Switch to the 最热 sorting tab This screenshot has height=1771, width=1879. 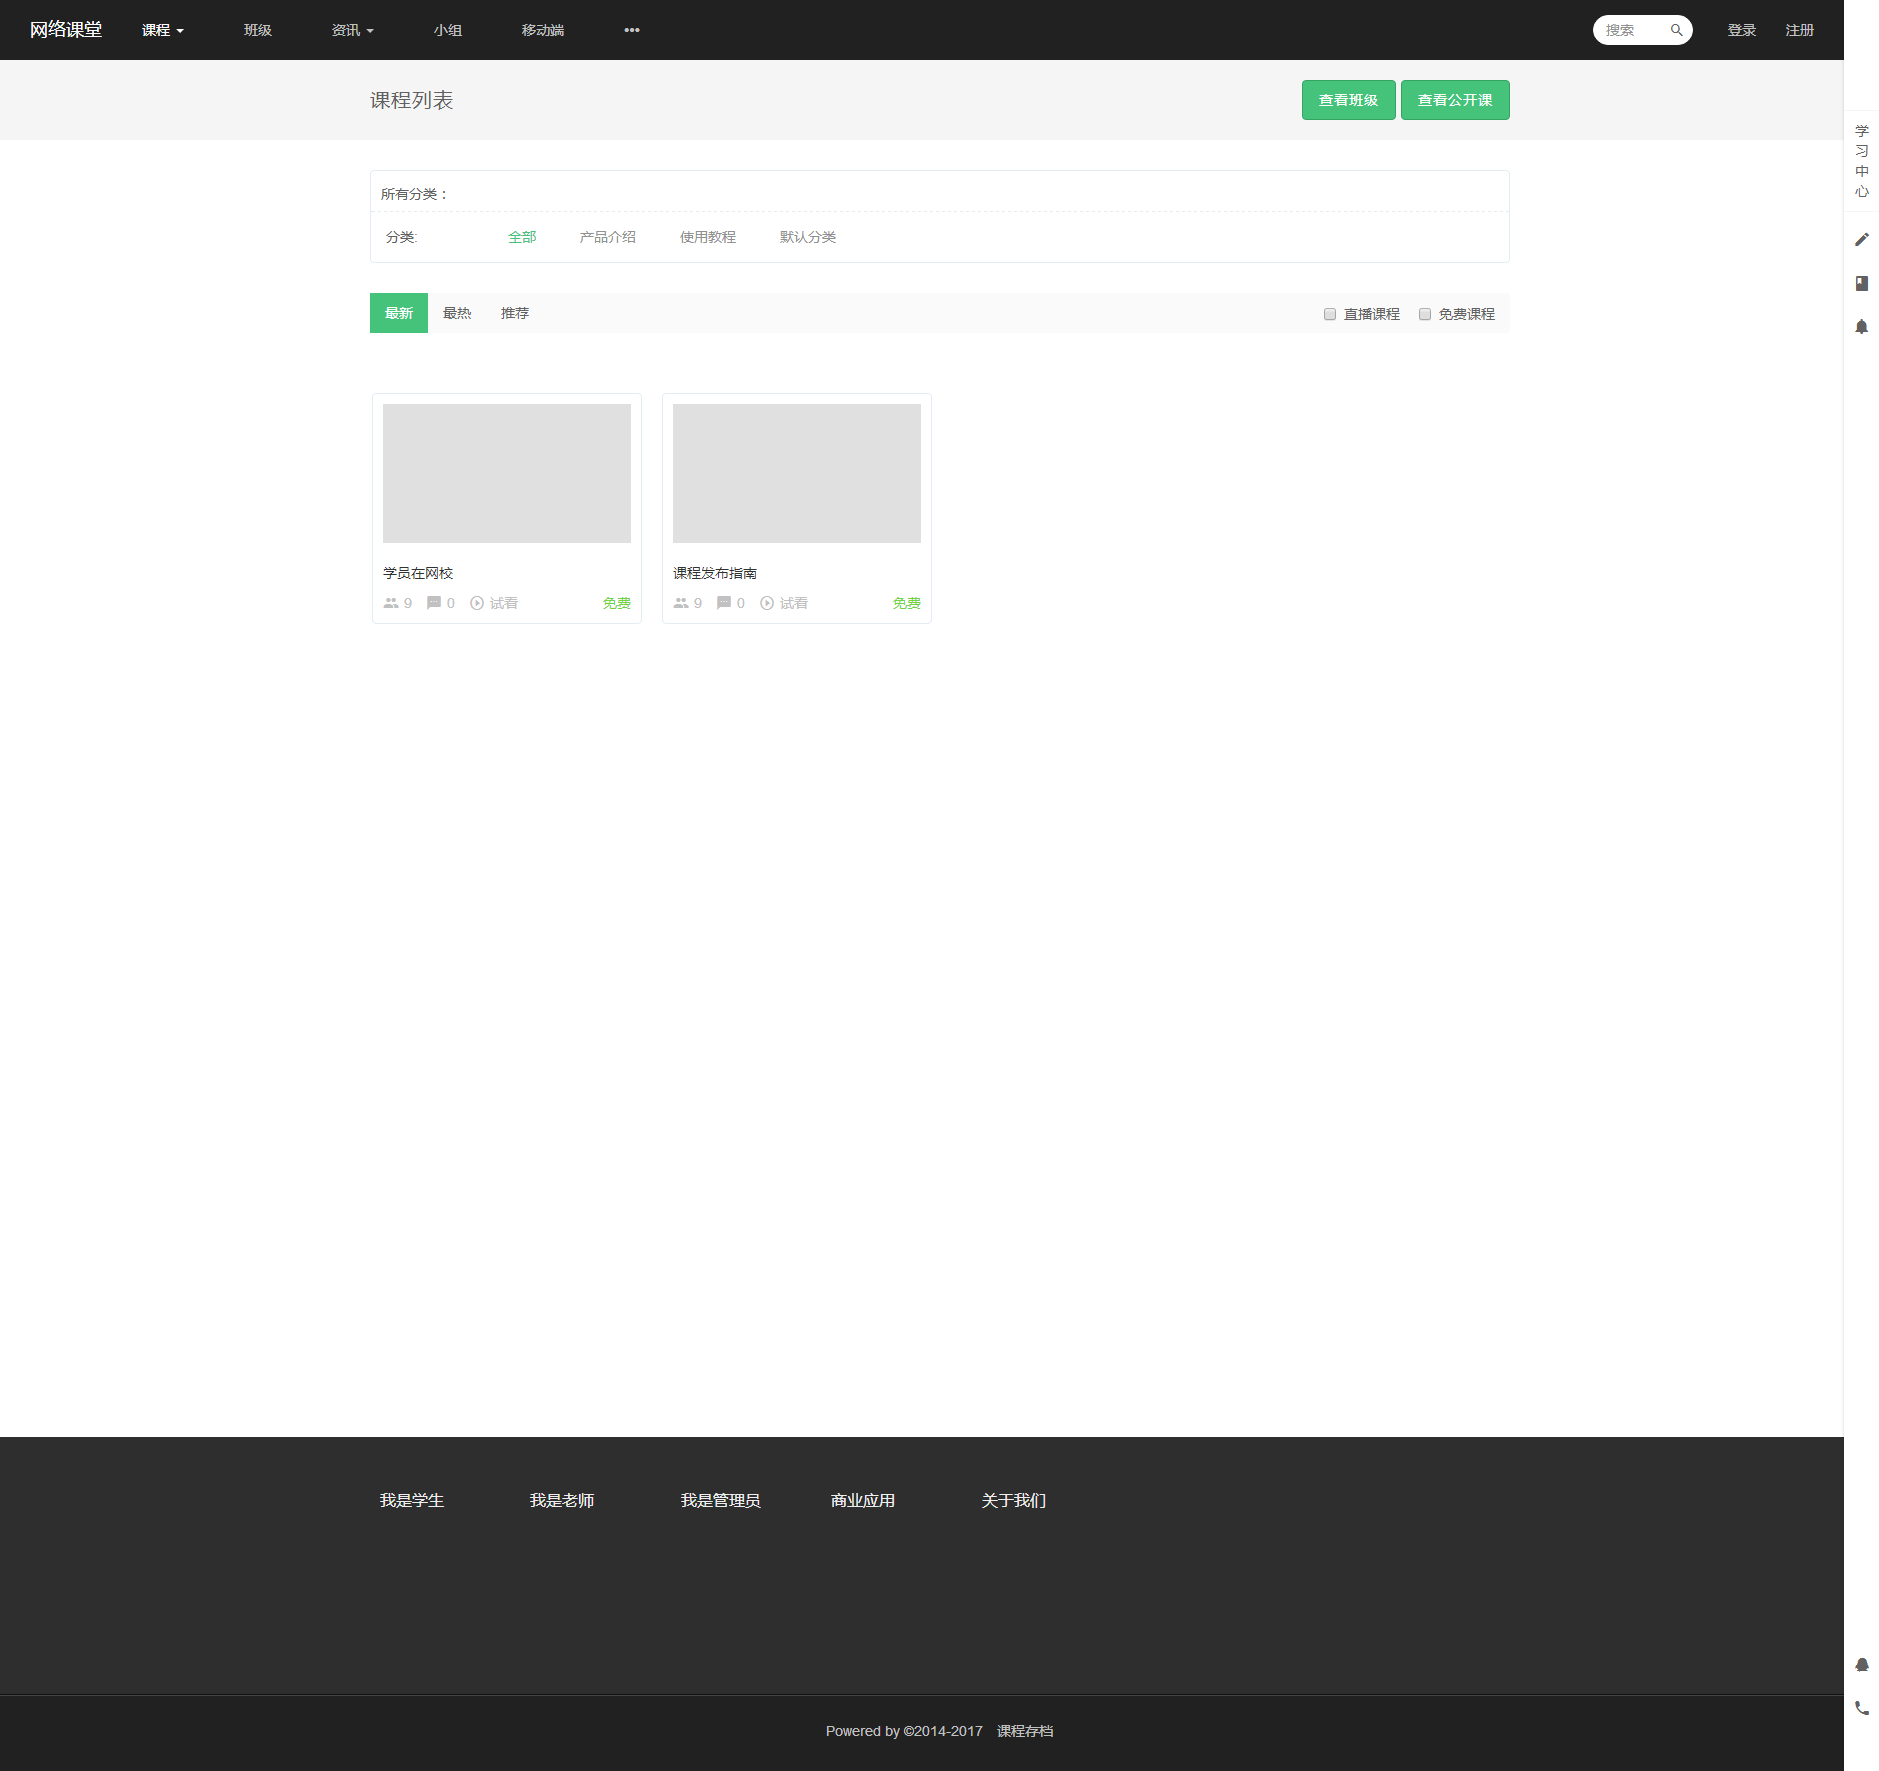457,313
